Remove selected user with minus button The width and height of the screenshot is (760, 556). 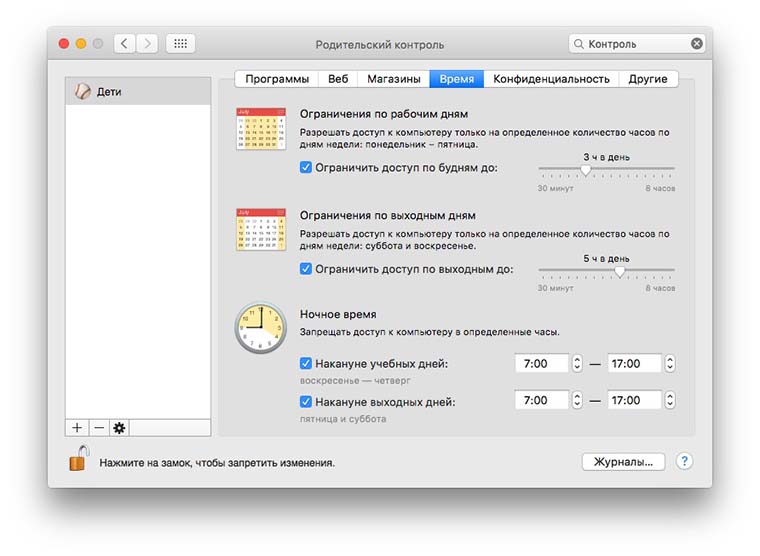pyautogui.click(x=98, y=428)
